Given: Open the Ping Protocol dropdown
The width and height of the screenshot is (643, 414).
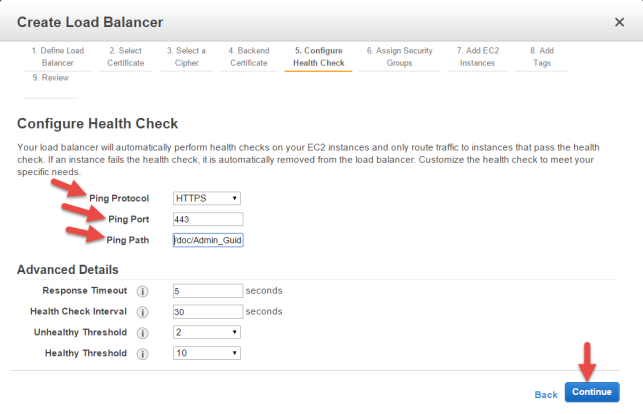Looking at the screenshot, I should pyautogui.click(x=207, y=198).
